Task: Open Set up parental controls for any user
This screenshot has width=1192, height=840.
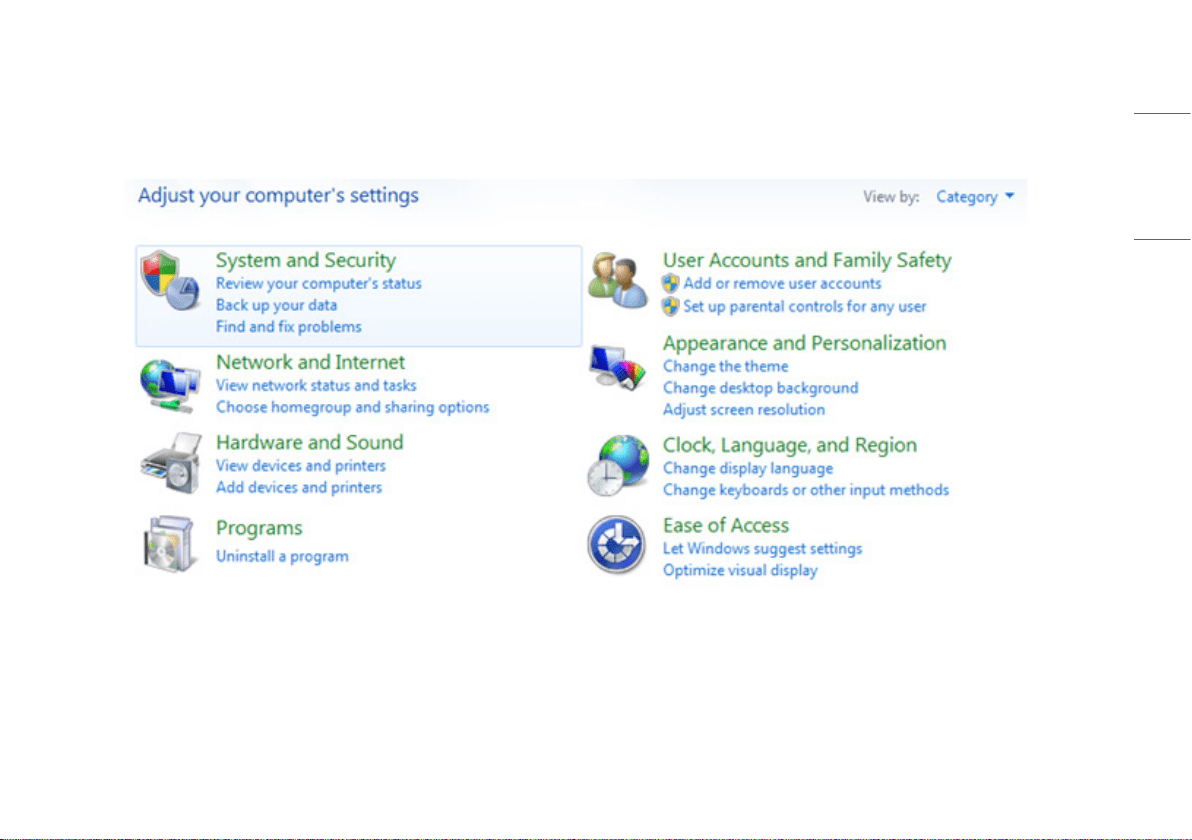Action: [x=804, y=306]
